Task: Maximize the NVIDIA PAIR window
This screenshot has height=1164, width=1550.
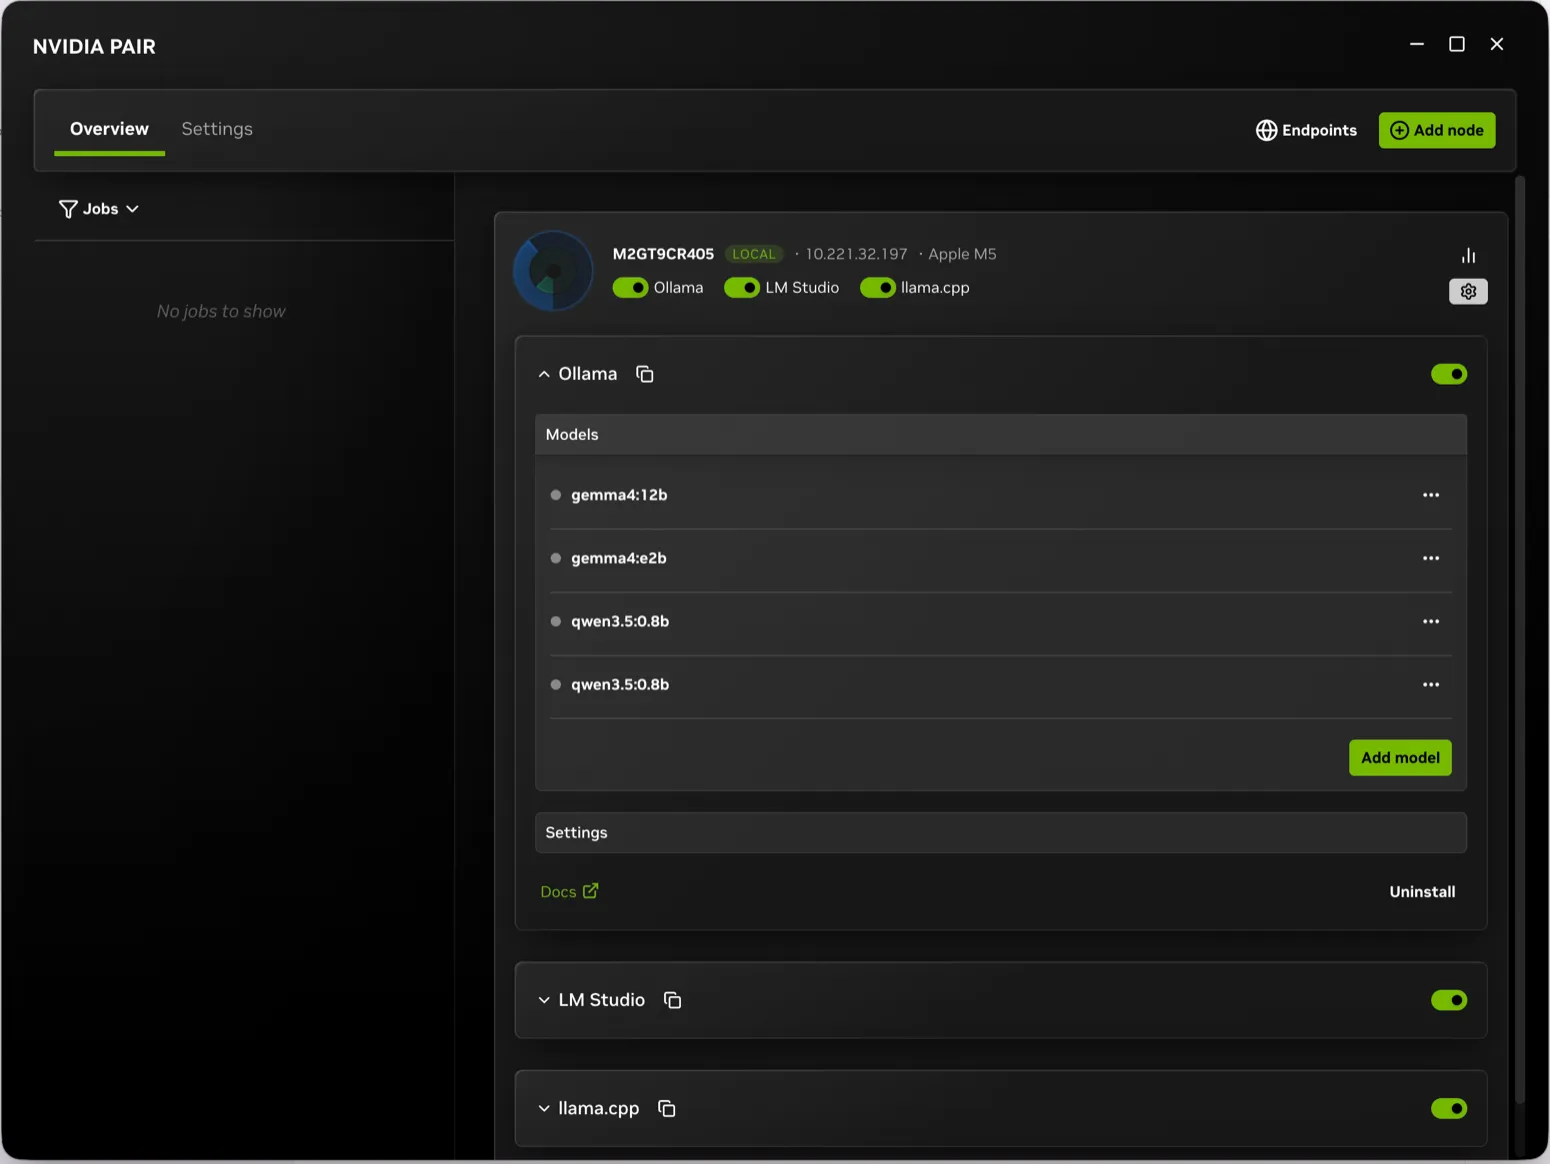Action: tap(1457, 44)
